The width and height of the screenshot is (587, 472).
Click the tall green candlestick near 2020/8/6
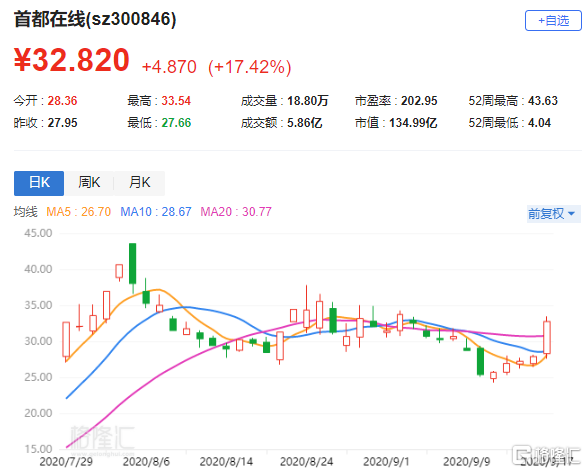pyautogui.click(x=133, y=264)
